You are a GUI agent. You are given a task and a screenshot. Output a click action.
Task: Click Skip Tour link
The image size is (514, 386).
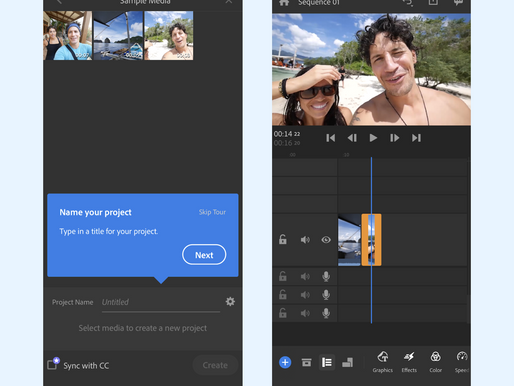point(212,212)
